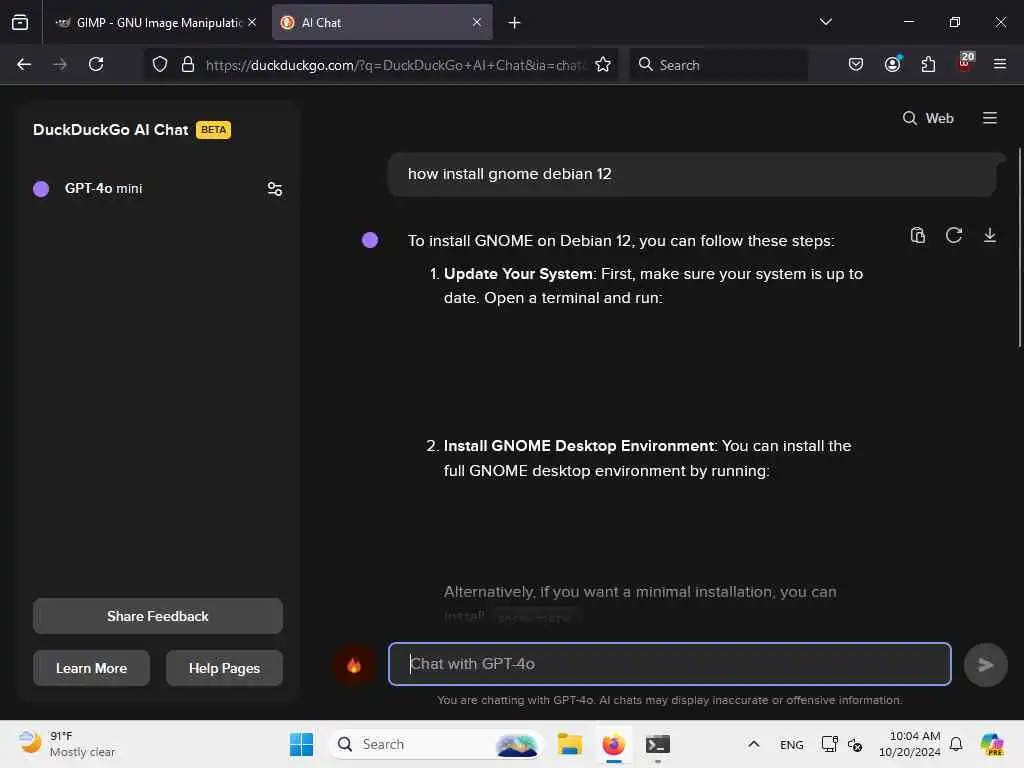Open the Windows Start menu
Viewport: 1024px width, 768px height.
click(301, 744)
